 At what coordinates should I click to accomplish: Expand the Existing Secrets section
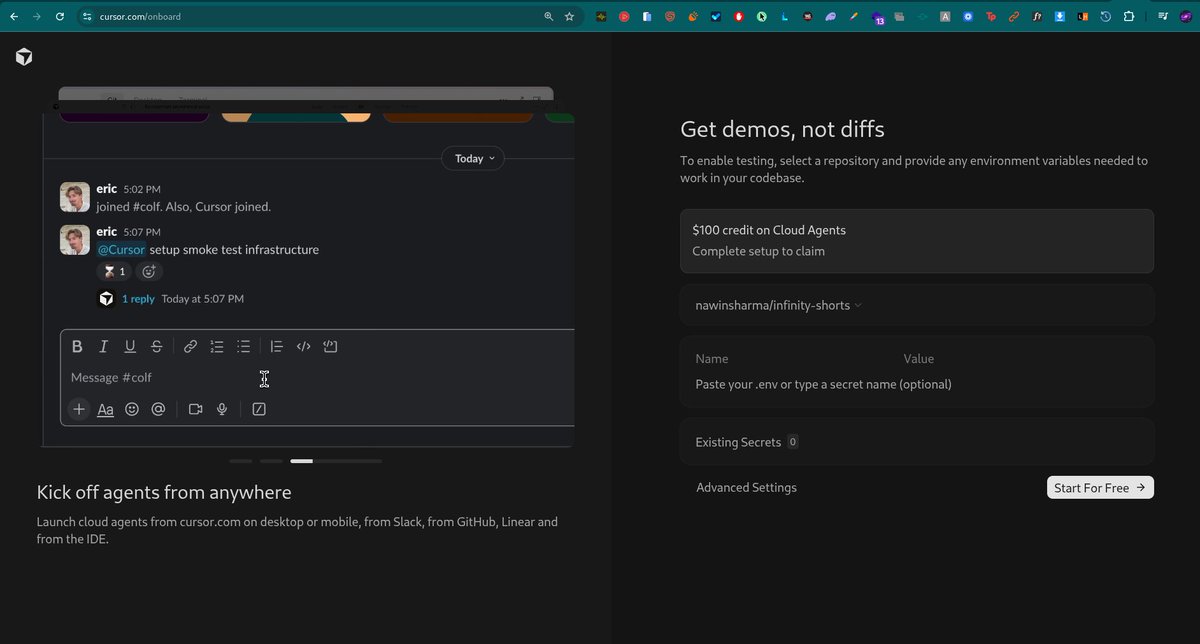point(917,442)
